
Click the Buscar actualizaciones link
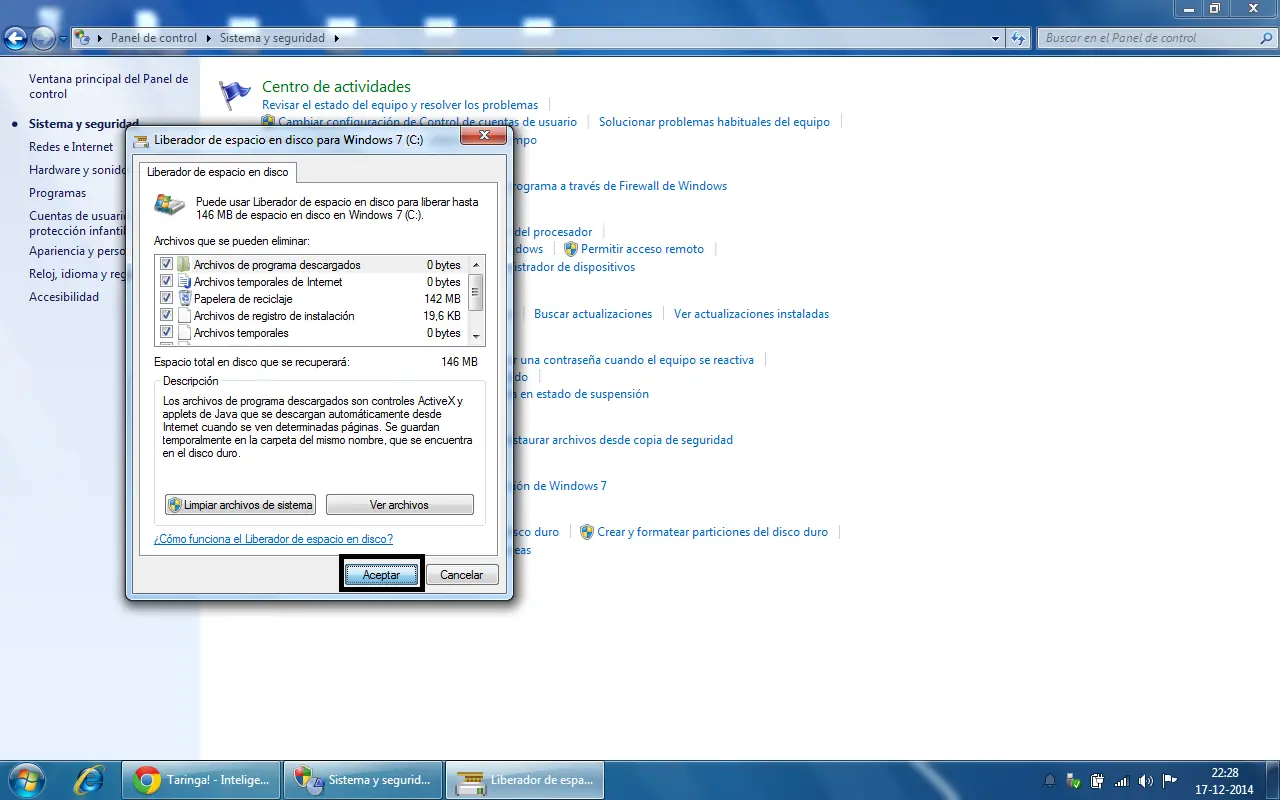(593, 314)
